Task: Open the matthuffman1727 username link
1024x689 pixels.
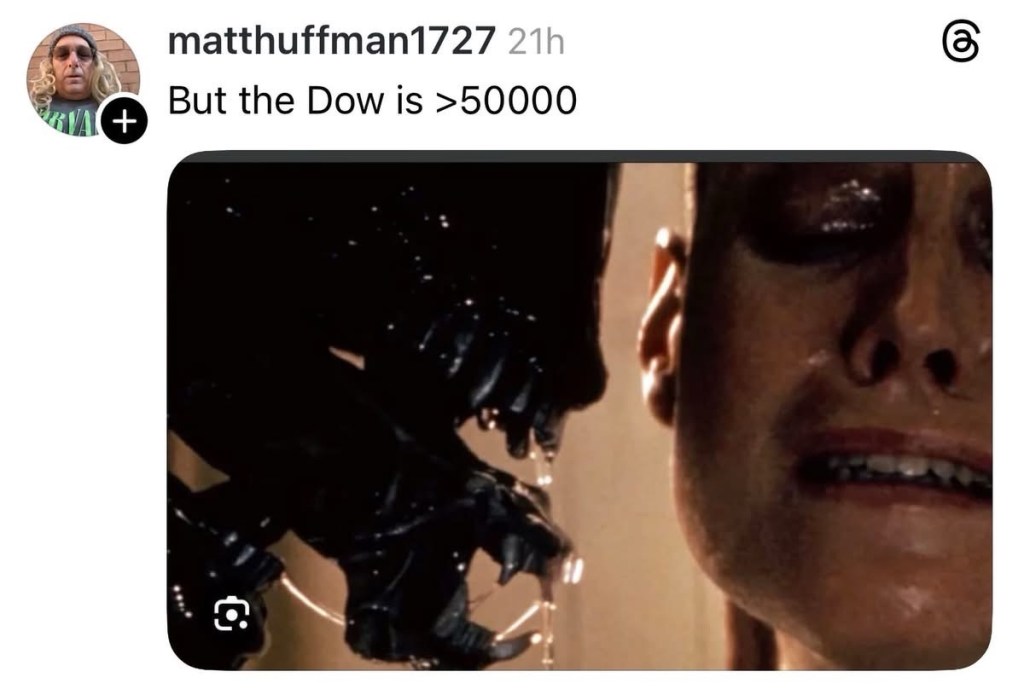Action: tap(332, 41)
